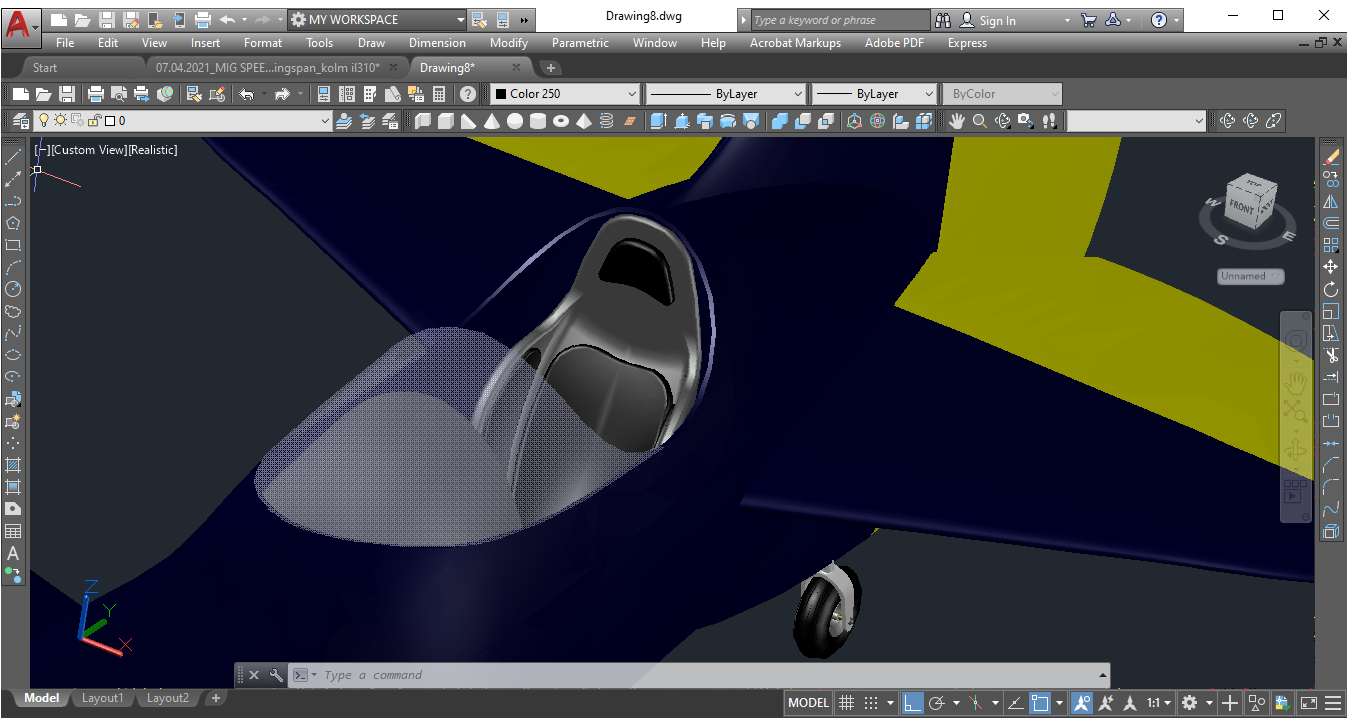Expand the layer list dropdown

click(324, 121)
